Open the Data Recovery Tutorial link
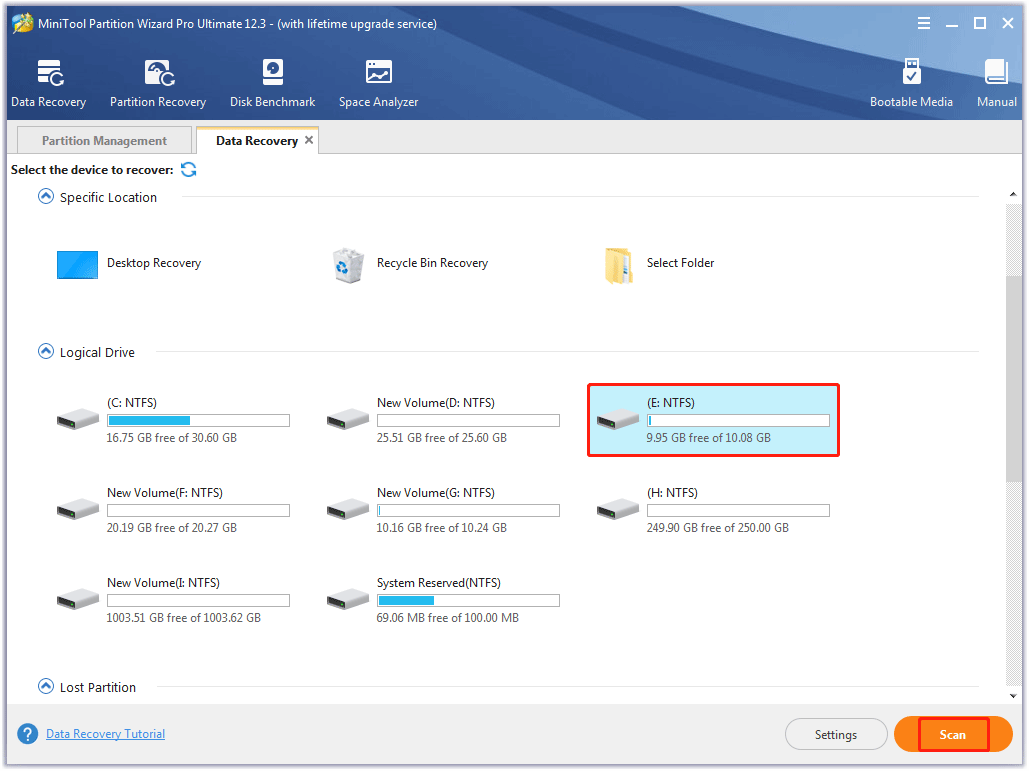1029x771 pixels. pyautogui.click(x=105, y=734)
